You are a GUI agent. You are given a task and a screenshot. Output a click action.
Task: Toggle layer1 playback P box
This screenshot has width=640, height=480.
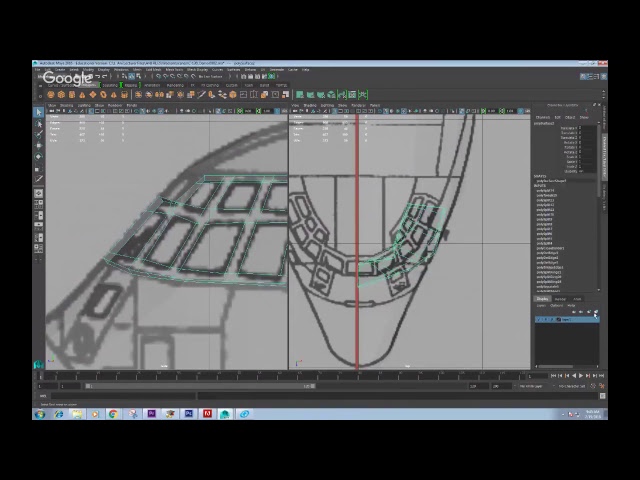[x=545, y=320]
